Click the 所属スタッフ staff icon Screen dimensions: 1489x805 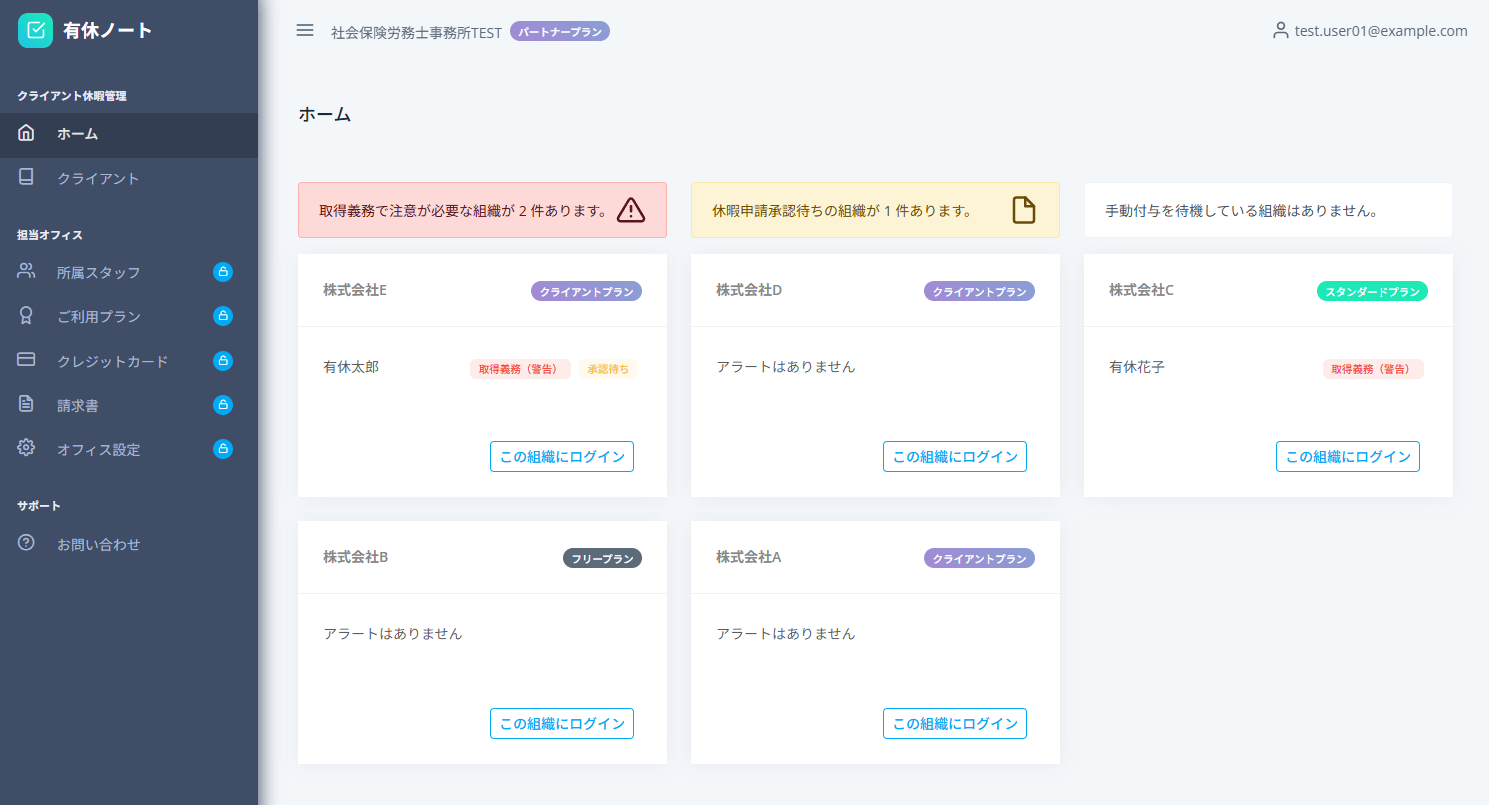26,271
